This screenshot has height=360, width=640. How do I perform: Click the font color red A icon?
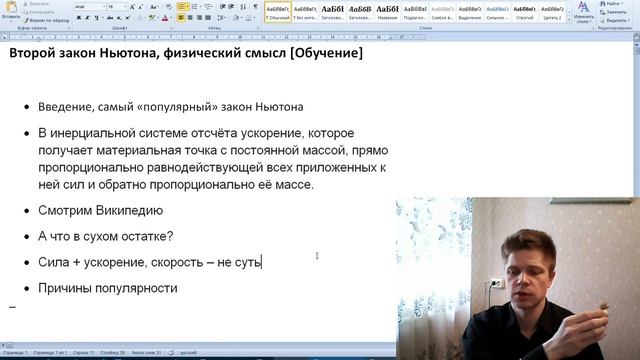[164, 18]
